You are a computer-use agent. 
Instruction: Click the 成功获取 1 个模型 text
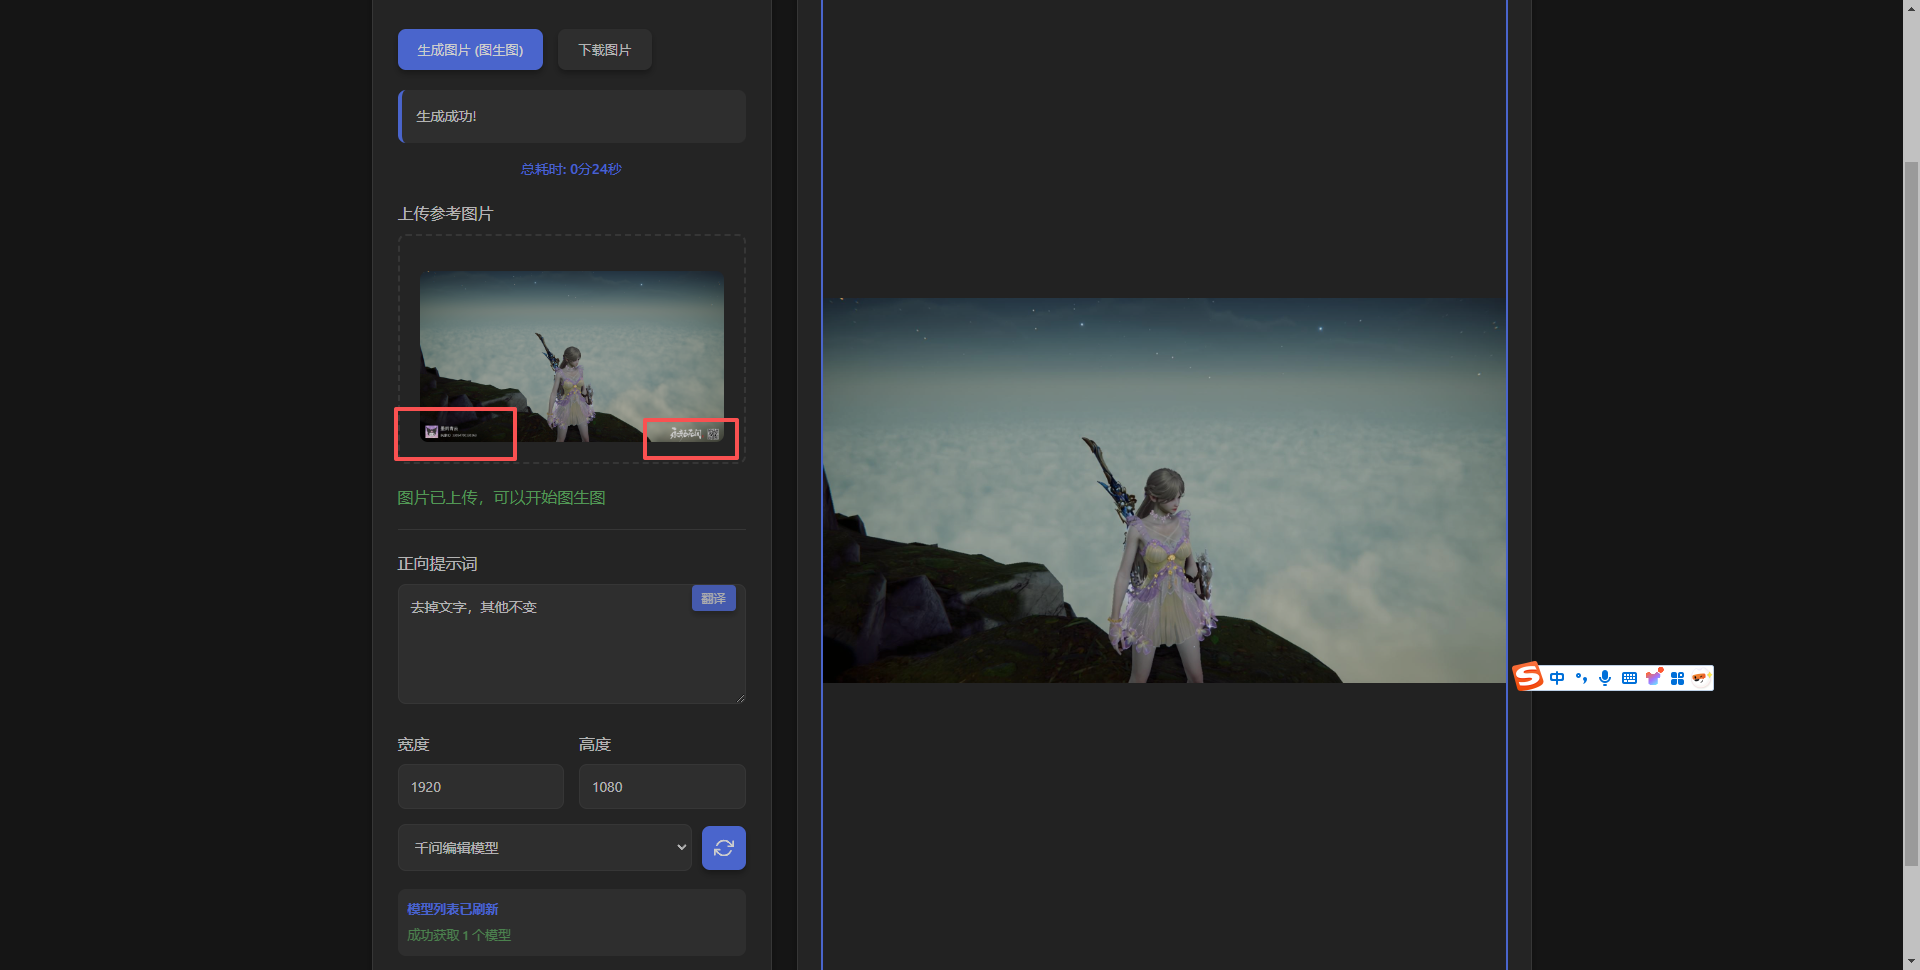(x=458, y=935)
